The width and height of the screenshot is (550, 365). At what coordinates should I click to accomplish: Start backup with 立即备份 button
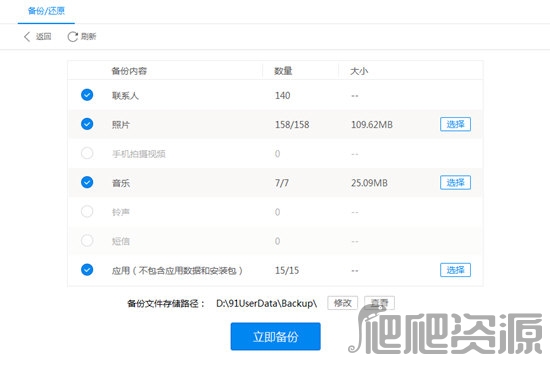click(275, 337)
